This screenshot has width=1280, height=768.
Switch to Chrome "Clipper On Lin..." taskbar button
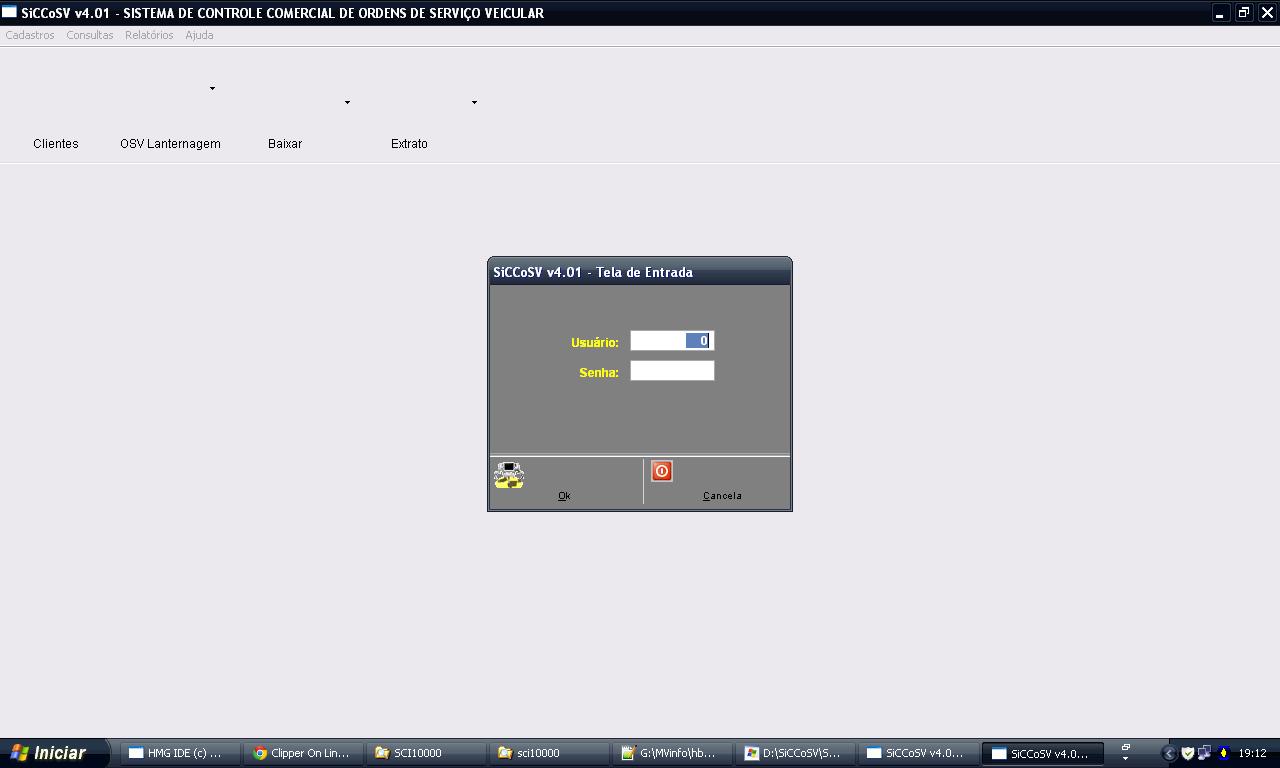pyautogui.click(x=303, y=753)
